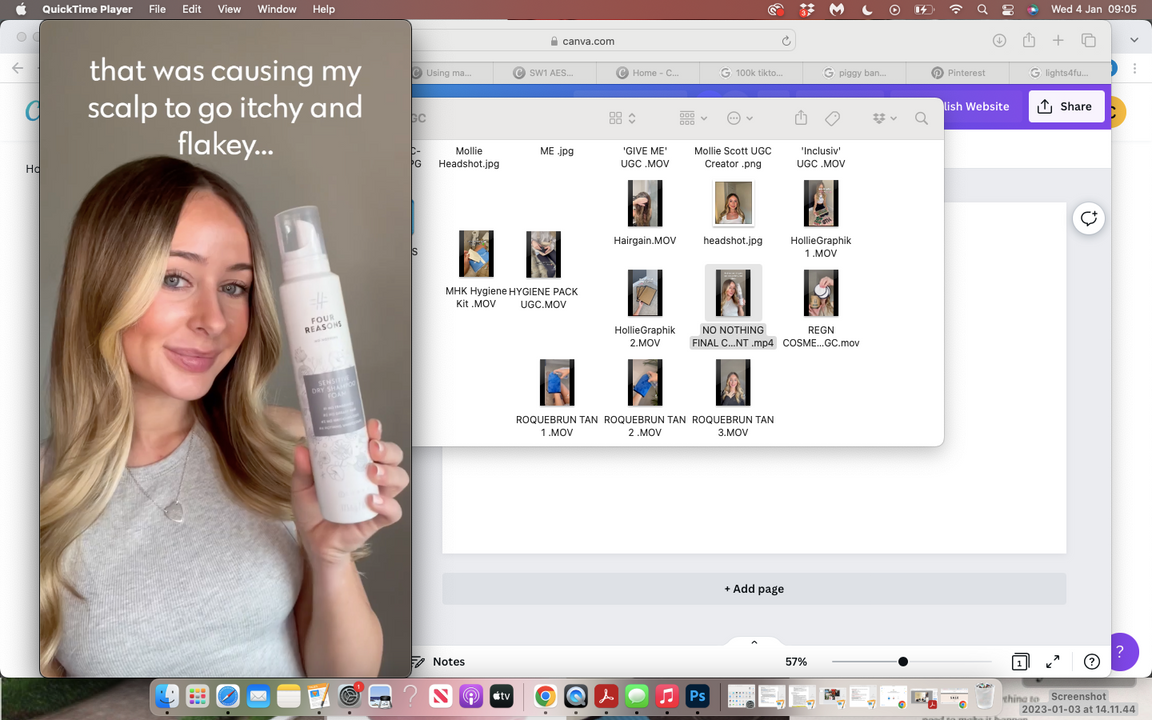Image resolution: width=1152 pixels, height=720 pixels.
Task: Click the Malwarebytes menu bar icon
Action: pyautogui.click(x=837, y=10)
